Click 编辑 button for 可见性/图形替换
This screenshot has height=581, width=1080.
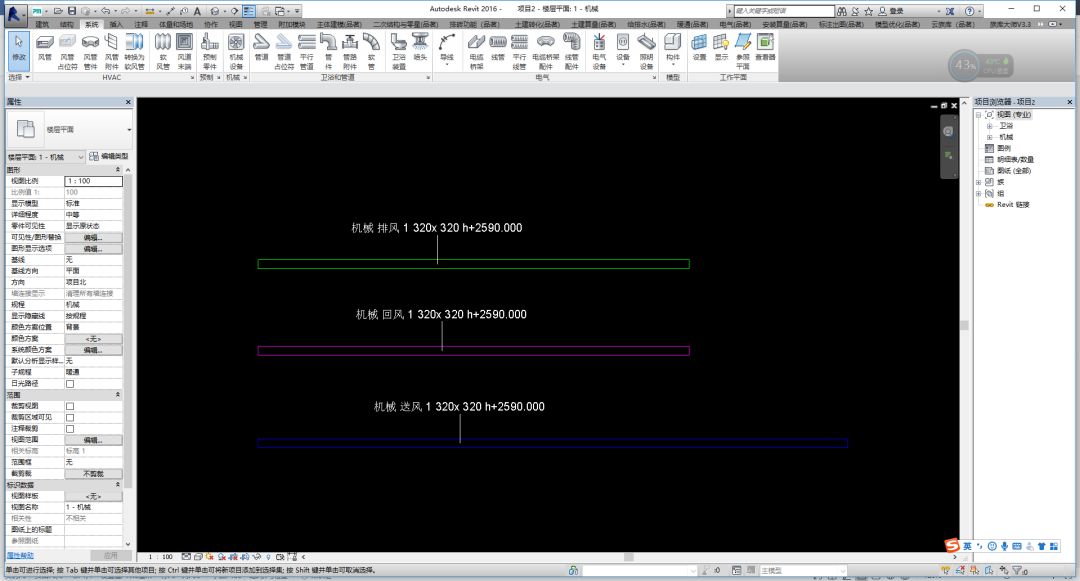coord(93,237)
